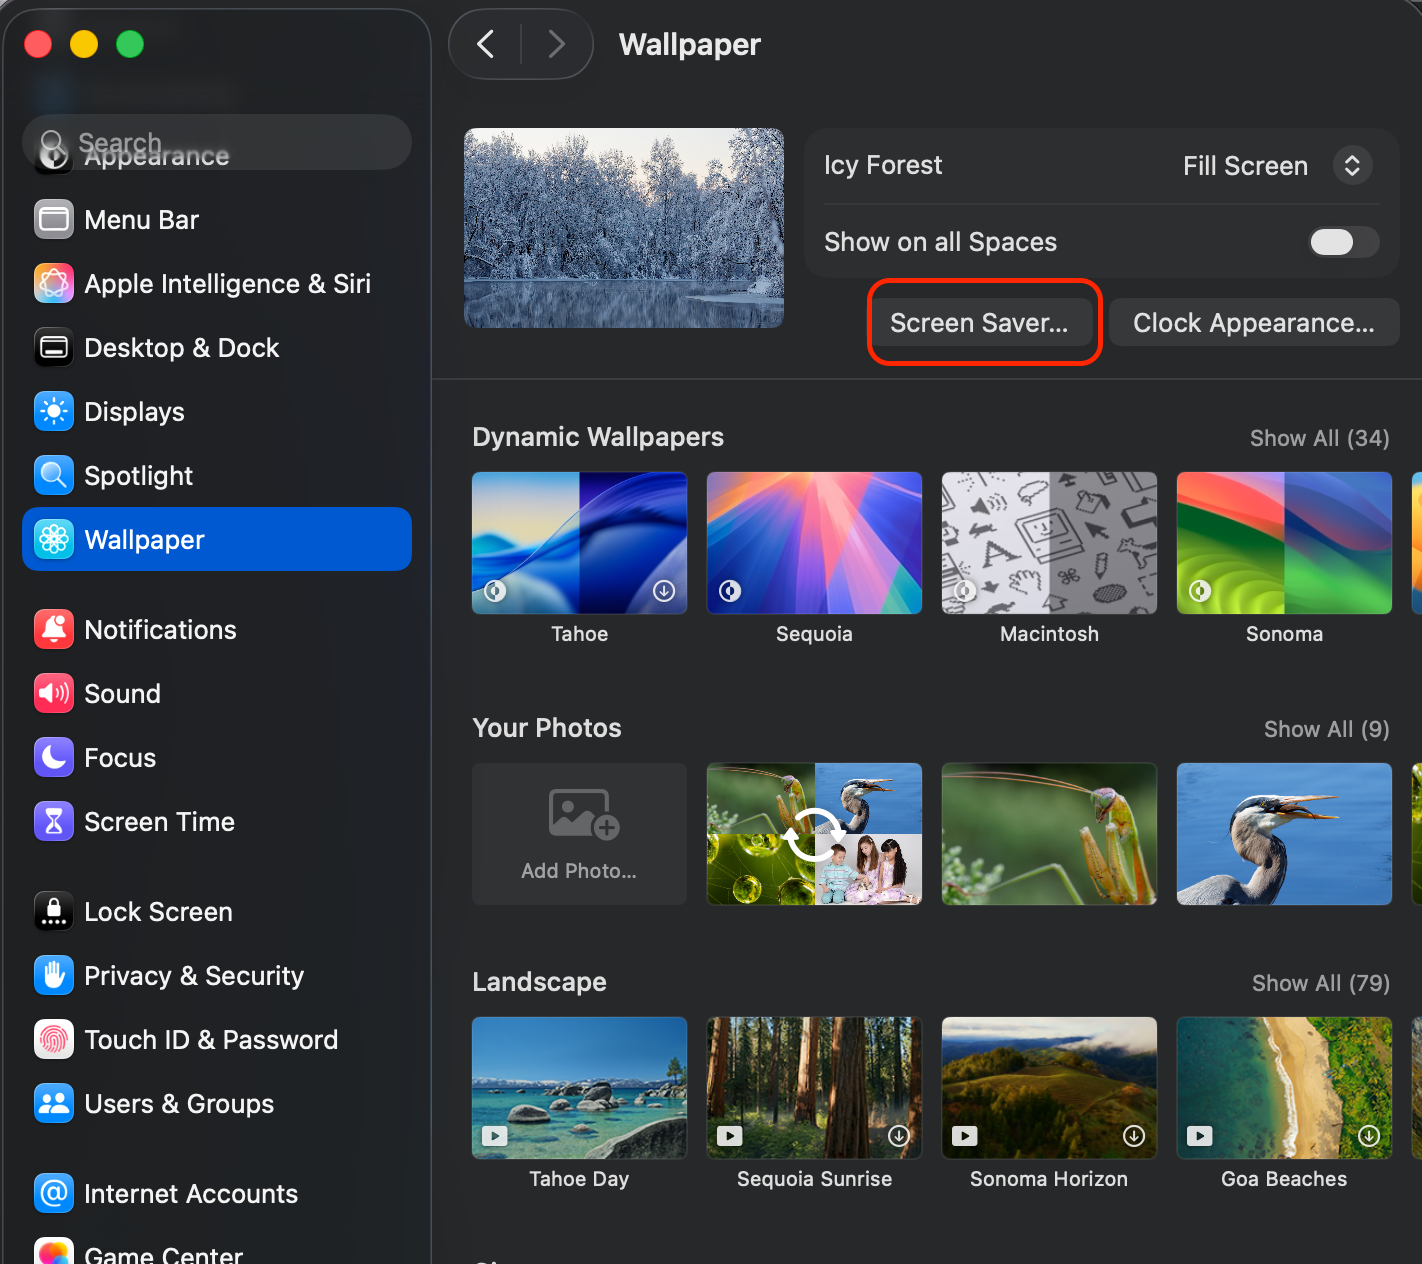Go to Desktop & Dock settings
Image resolution: width=1422 pixels, height=1264 pixels.
[217, 348]
